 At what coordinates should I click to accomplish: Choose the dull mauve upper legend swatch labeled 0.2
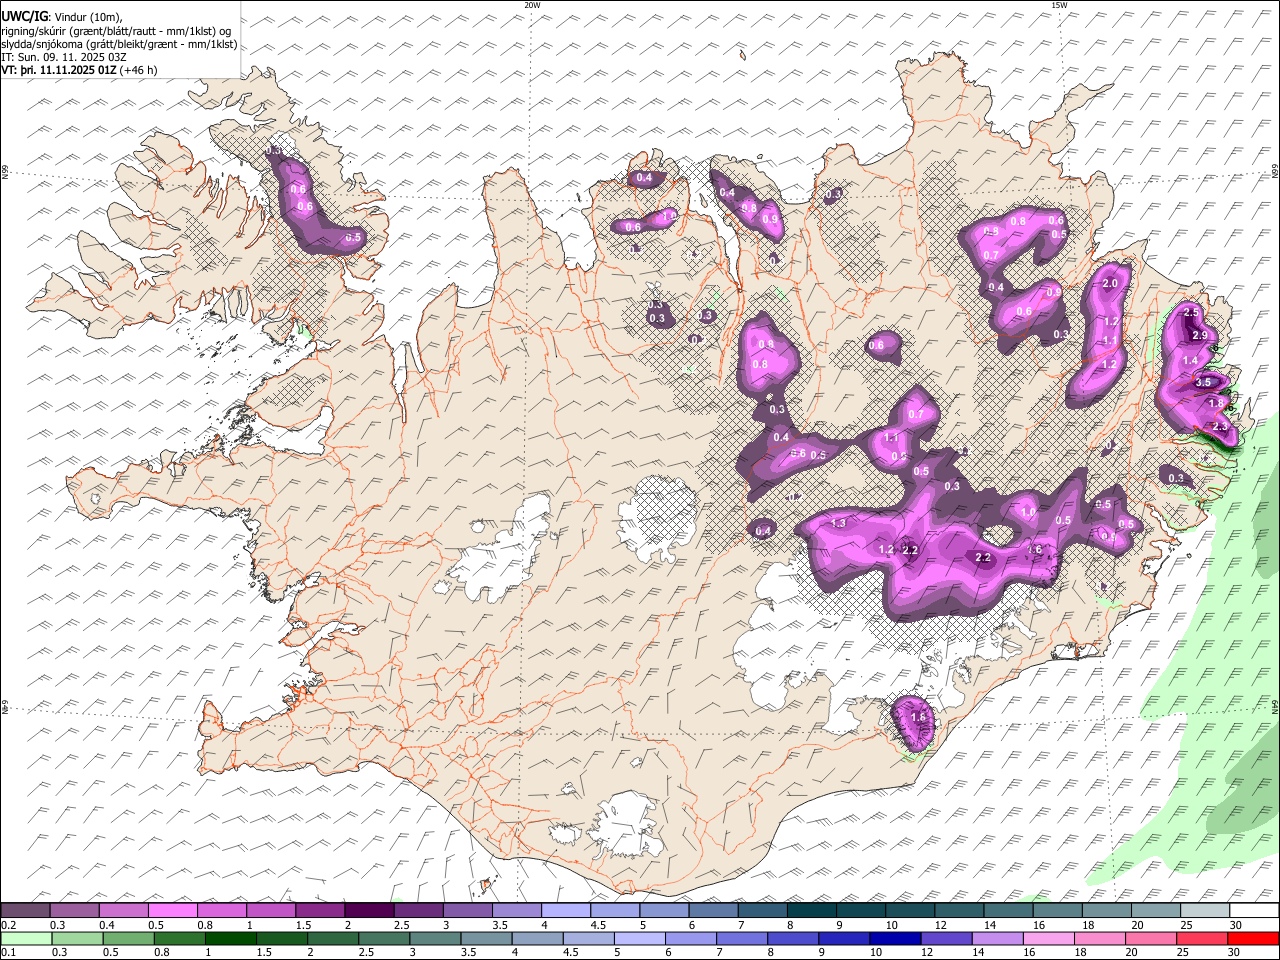[26, 911]
